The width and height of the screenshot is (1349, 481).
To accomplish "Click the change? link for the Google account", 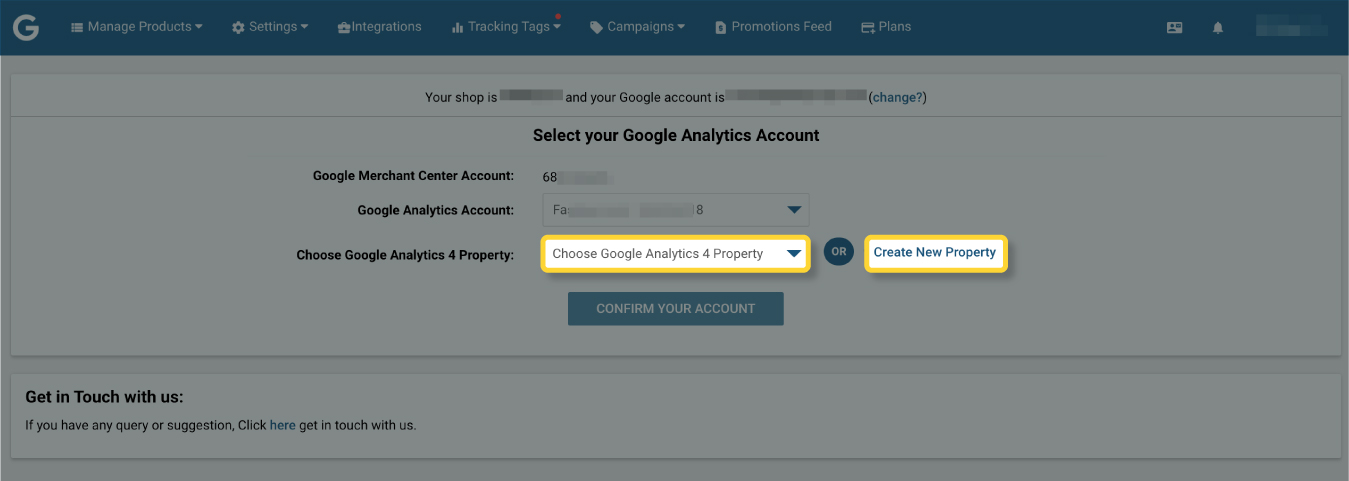I will point(898,97).
